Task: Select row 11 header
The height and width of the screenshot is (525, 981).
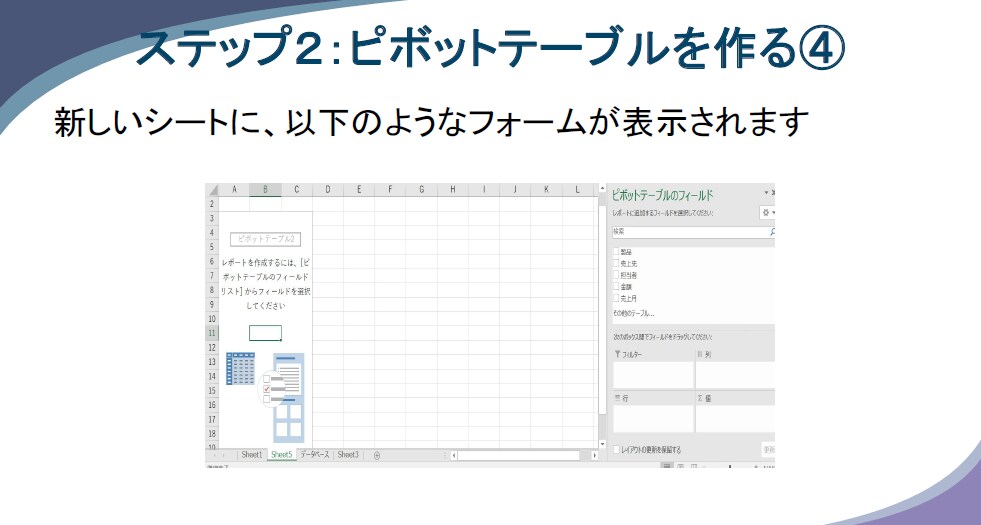Action: coord(212,334)
